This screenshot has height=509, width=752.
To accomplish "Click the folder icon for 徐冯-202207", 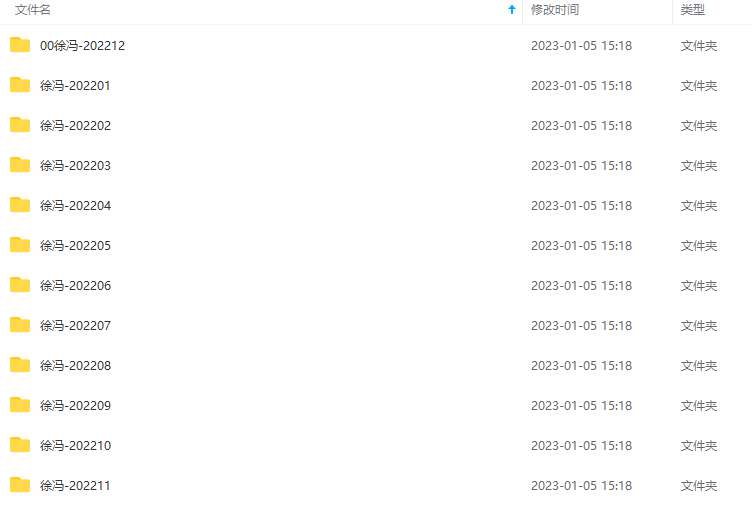I will 20,325.
